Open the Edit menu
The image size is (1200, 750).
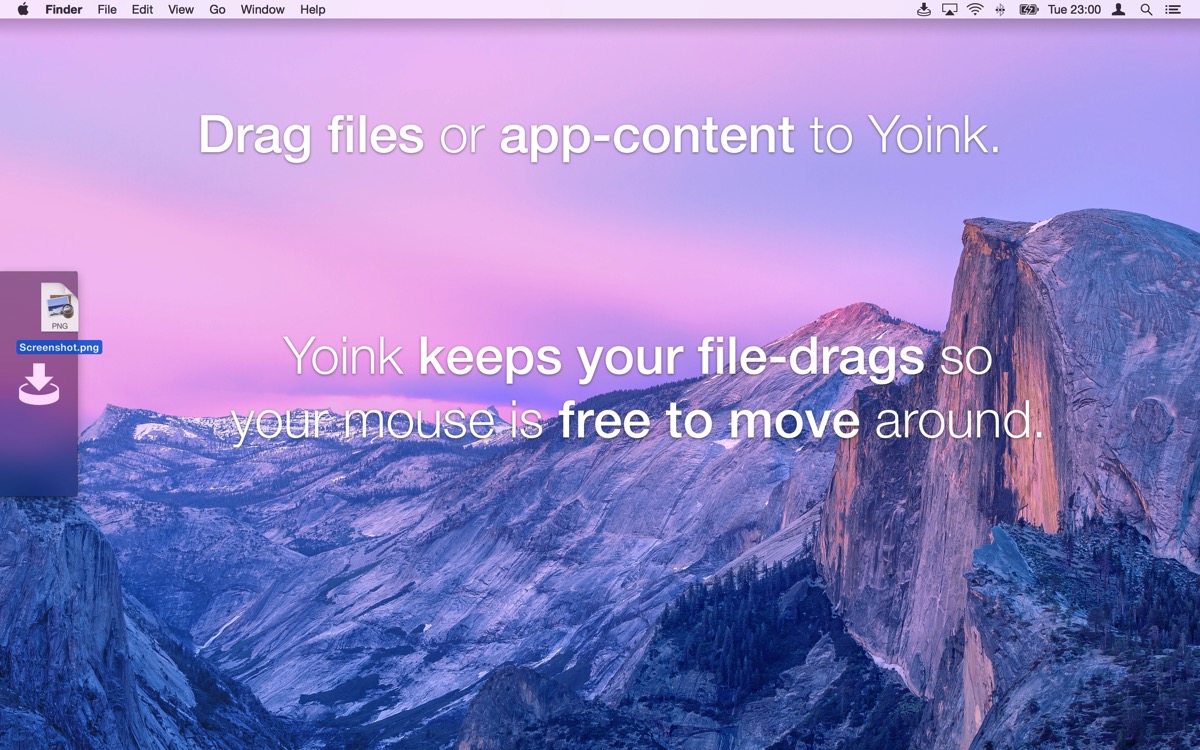point(142,10)
